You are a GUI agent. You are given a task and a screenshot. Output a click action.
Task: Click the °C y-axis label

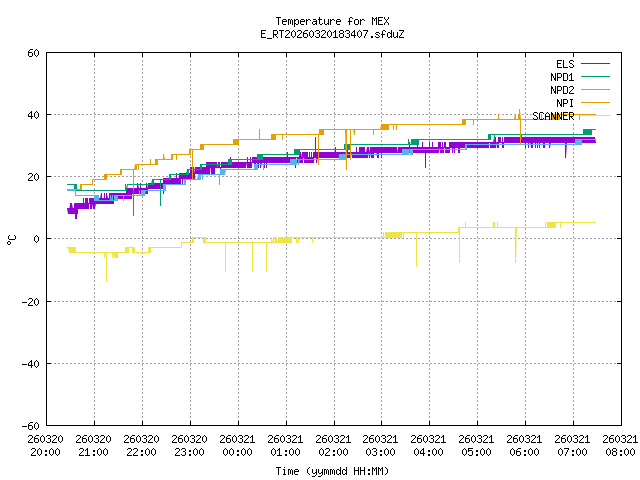pos(11,239)
